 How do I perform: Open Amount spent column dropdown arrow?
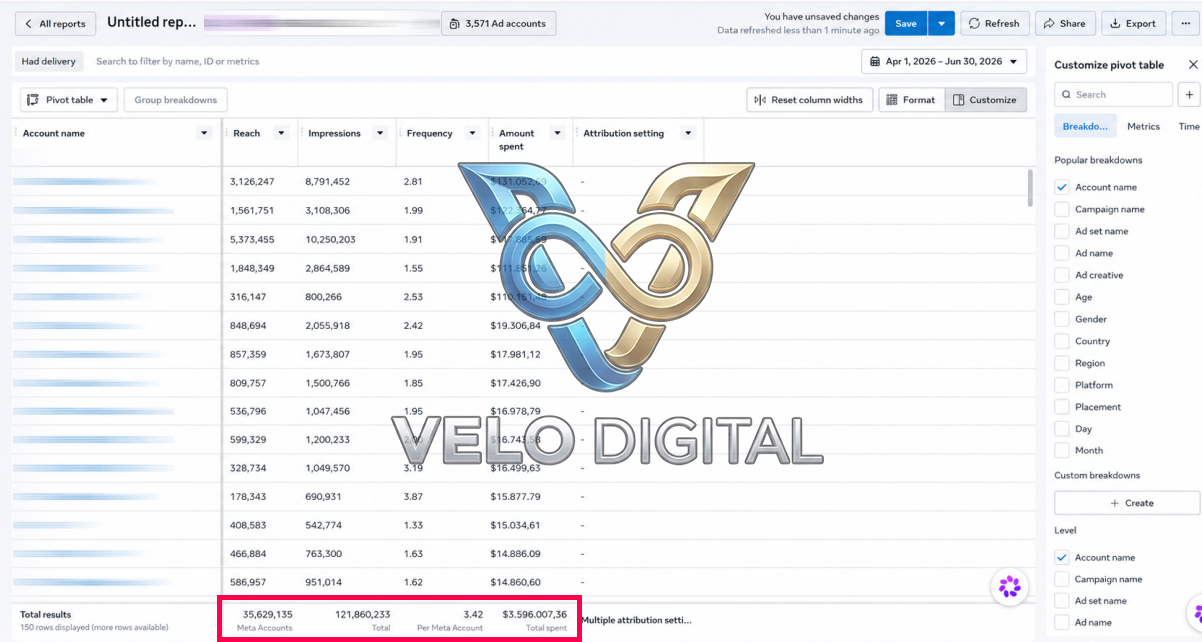[x=557, y=133]
